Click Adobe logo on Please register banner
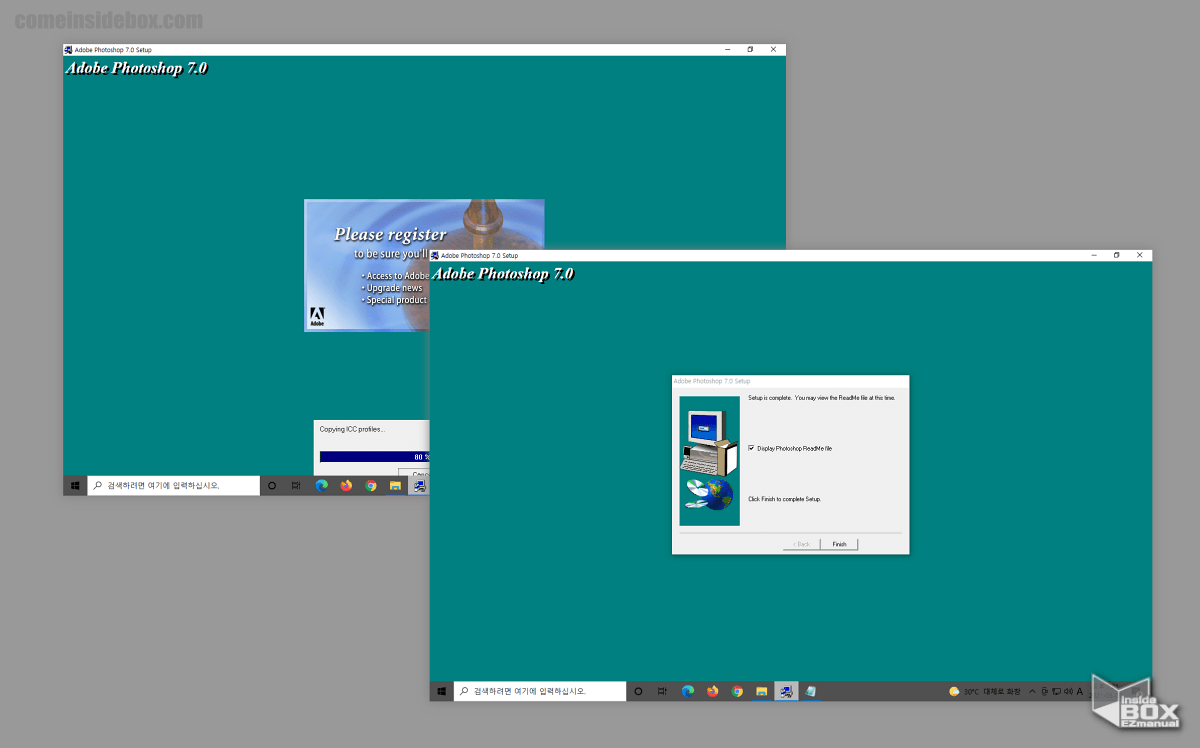This screenshot has height=748, width=1200. pyautogui.click(x=317, y=315)
